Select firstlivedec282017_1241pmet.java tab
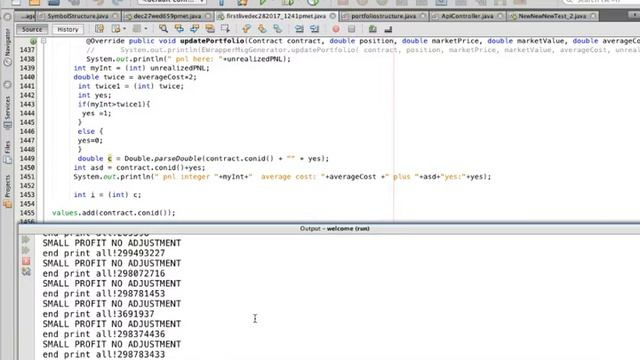Viewport: 640px width, 360px height. click(276, 16)
